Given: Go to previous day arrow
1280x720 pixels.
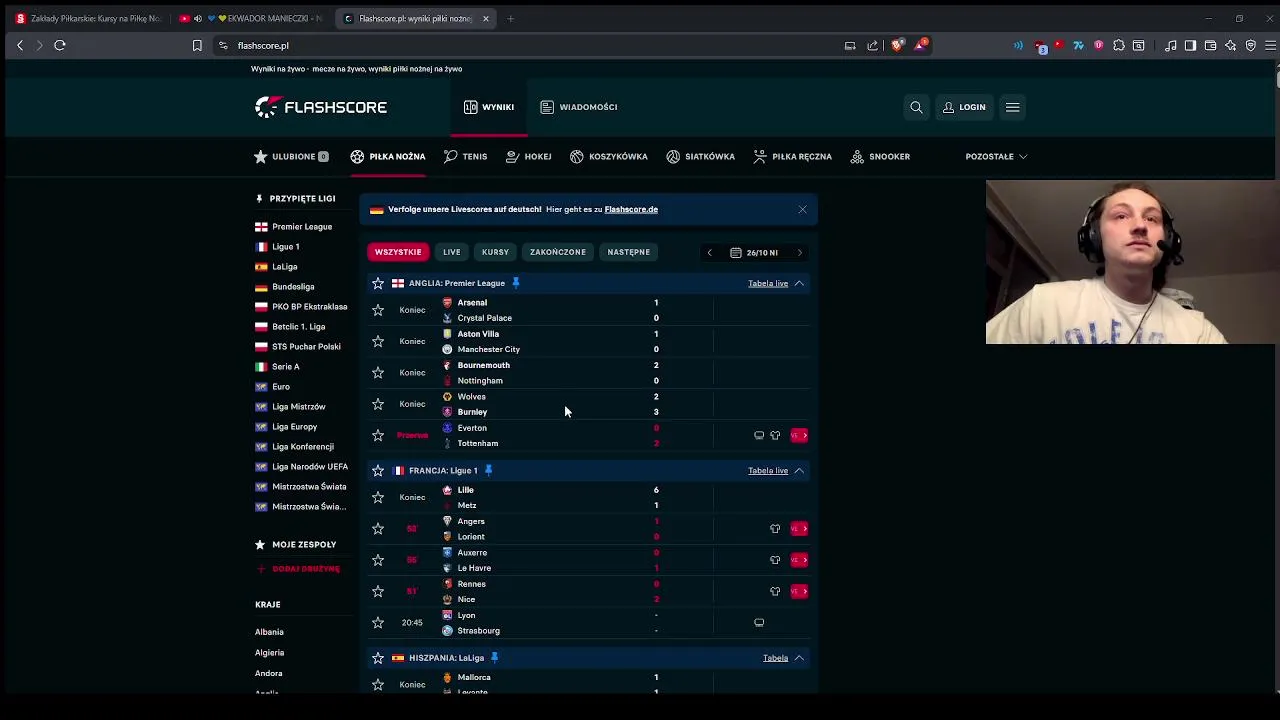Looking at the screenshot, I should pos(710,253).
